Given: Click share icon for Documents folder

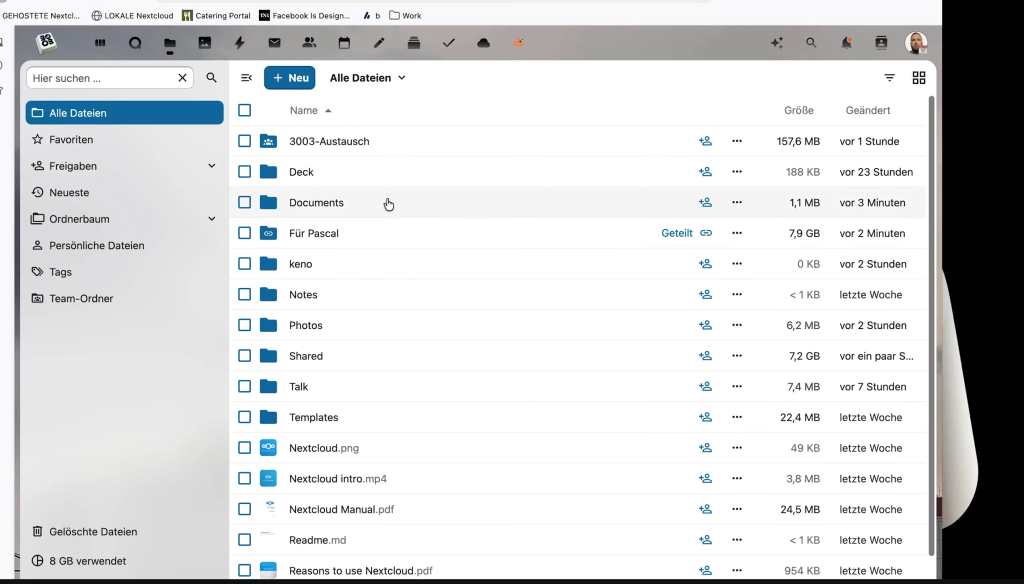Looking at the screenshot, I should 705,203.
